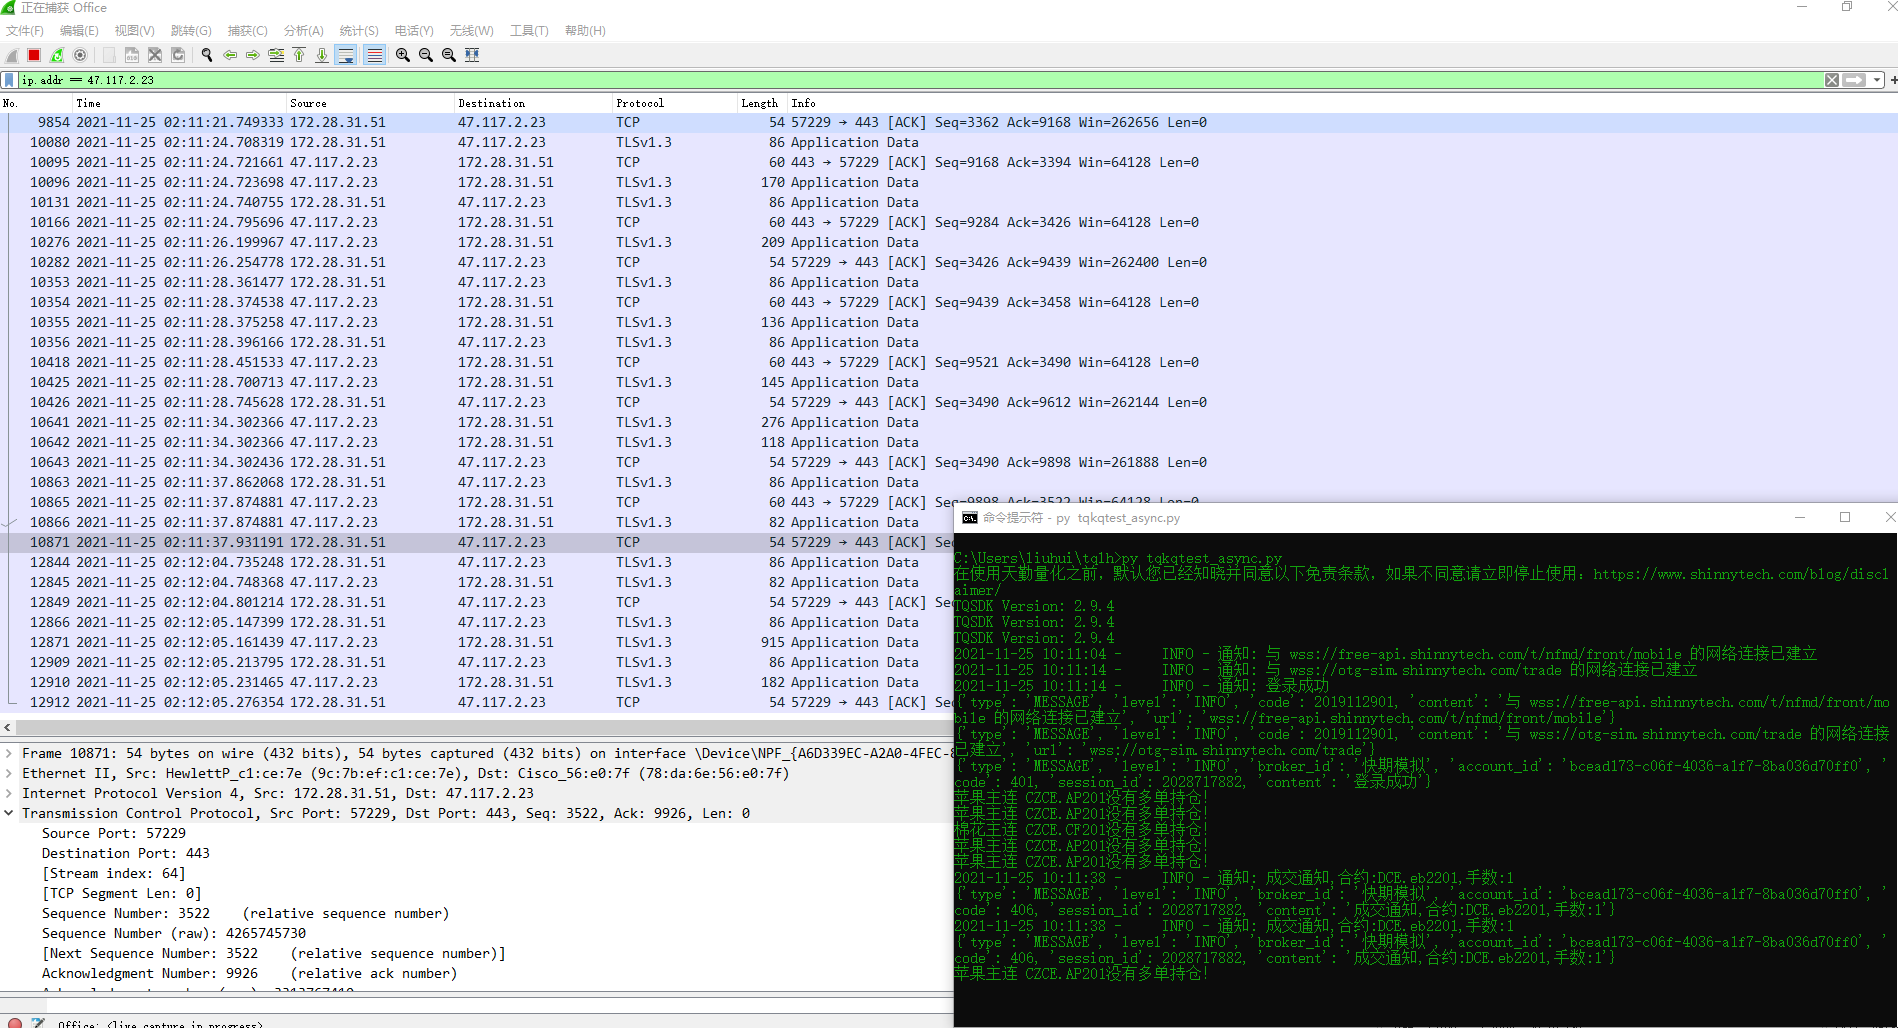
Task: Go back in packet history
Action: click(230, 55)
